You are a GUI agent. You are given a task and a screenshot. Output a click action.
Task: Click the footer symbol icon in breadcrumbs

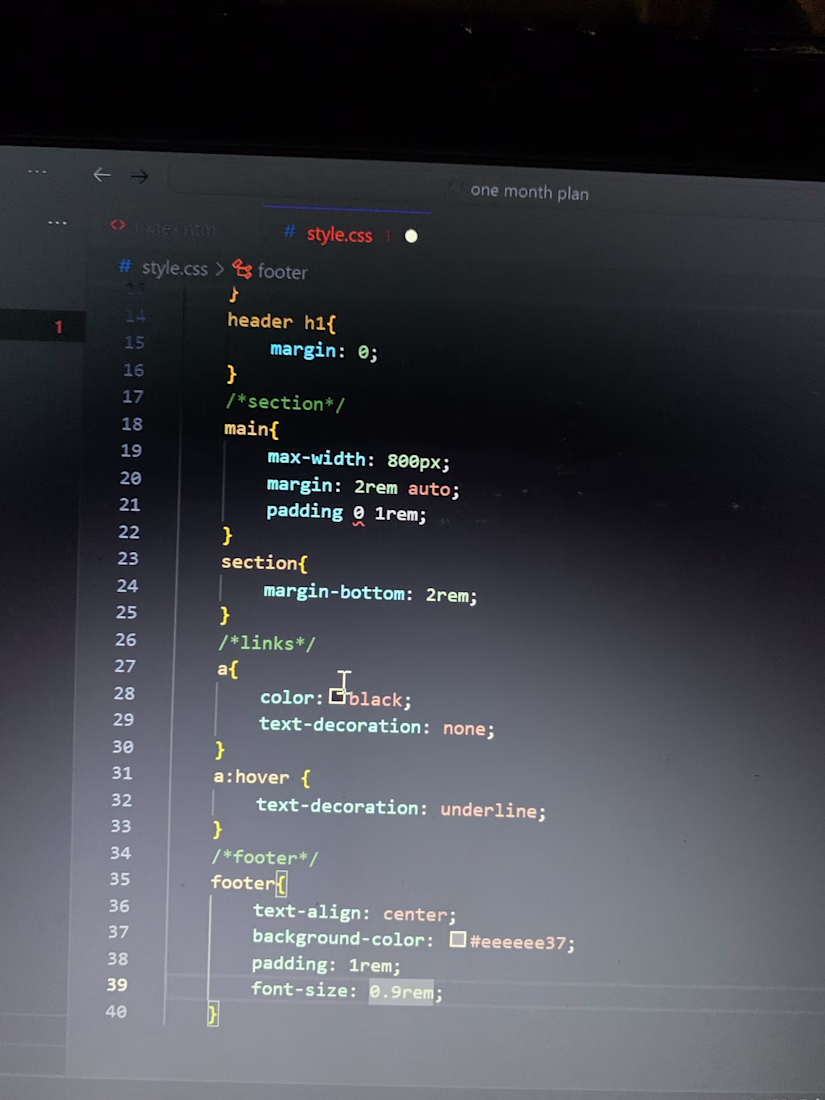coord(242,269)
